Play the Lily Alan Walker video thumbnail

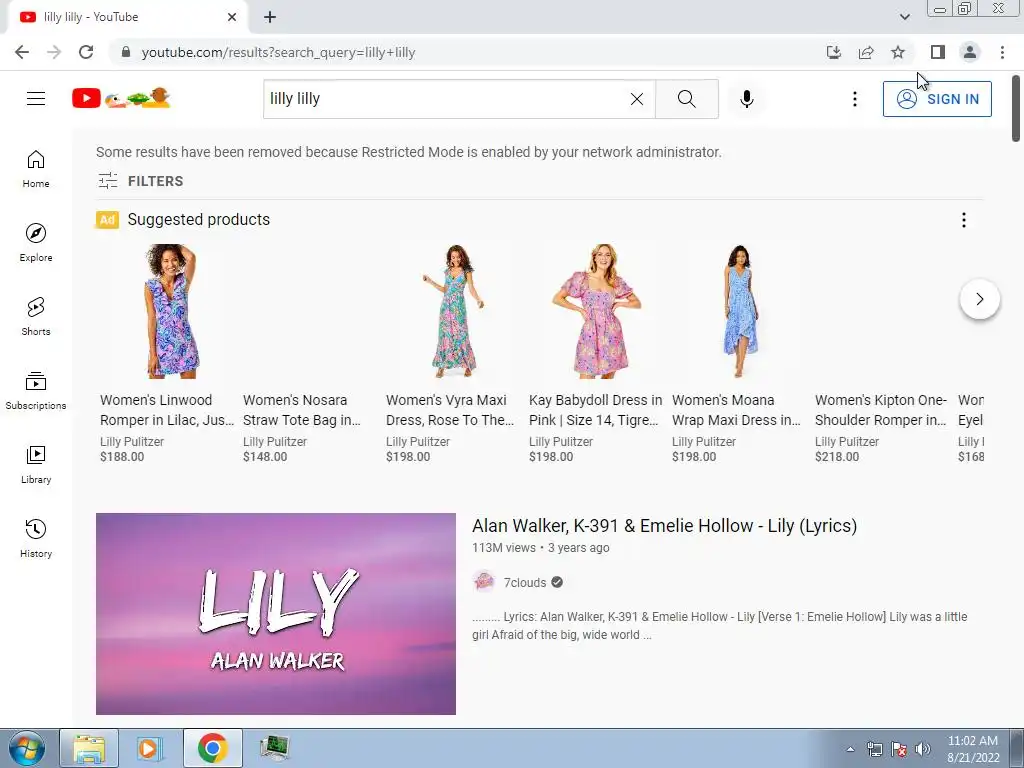pos(276,614)
